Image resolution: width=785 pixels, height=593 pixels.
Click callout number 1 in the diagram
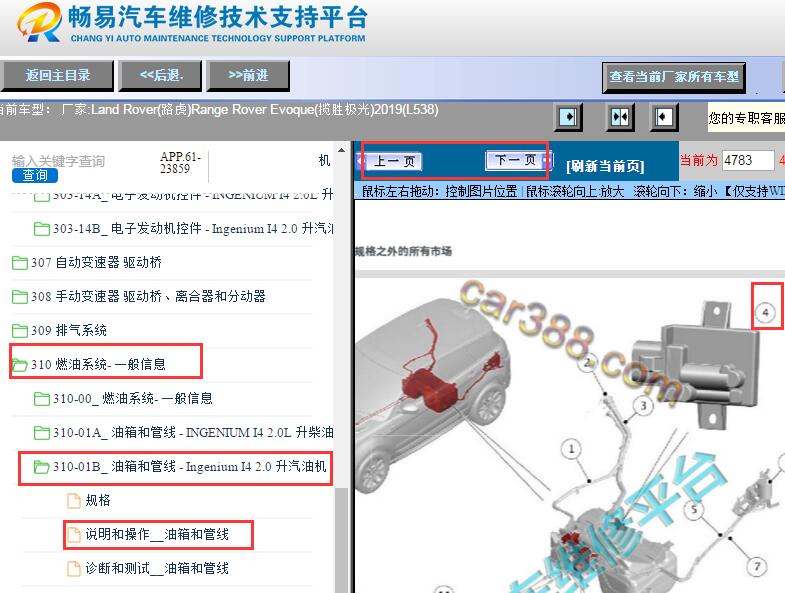(571, 449)
